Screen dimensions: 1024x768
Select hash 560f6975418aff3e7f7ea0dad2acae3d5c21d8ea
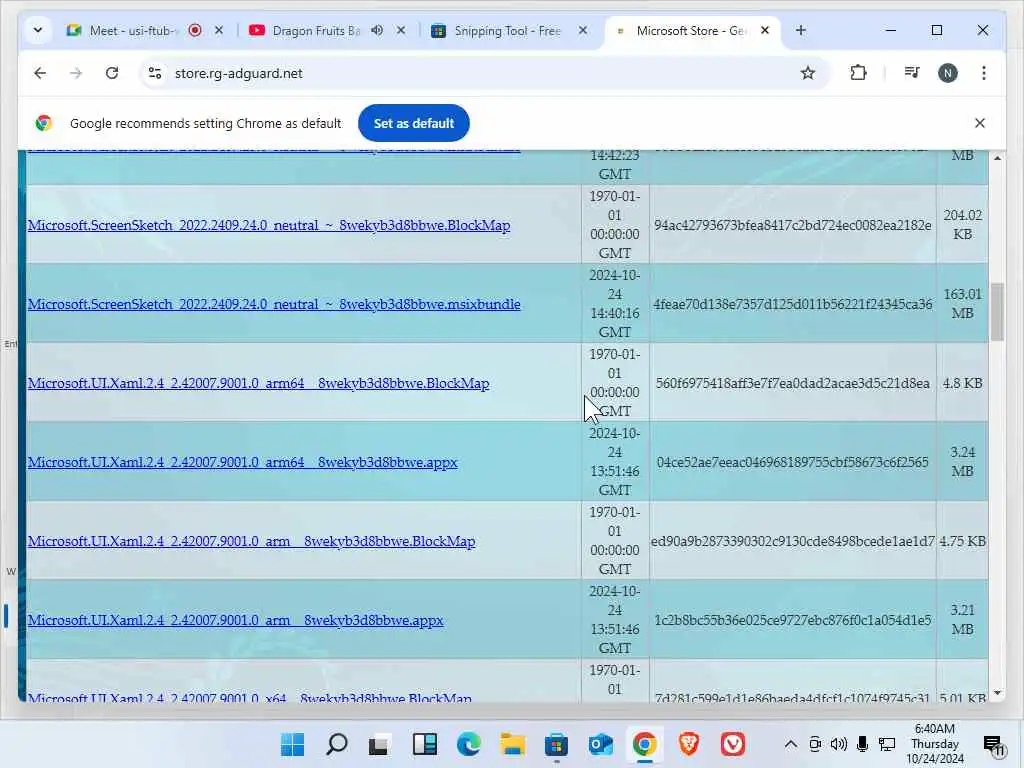click(x=793, y=383)
